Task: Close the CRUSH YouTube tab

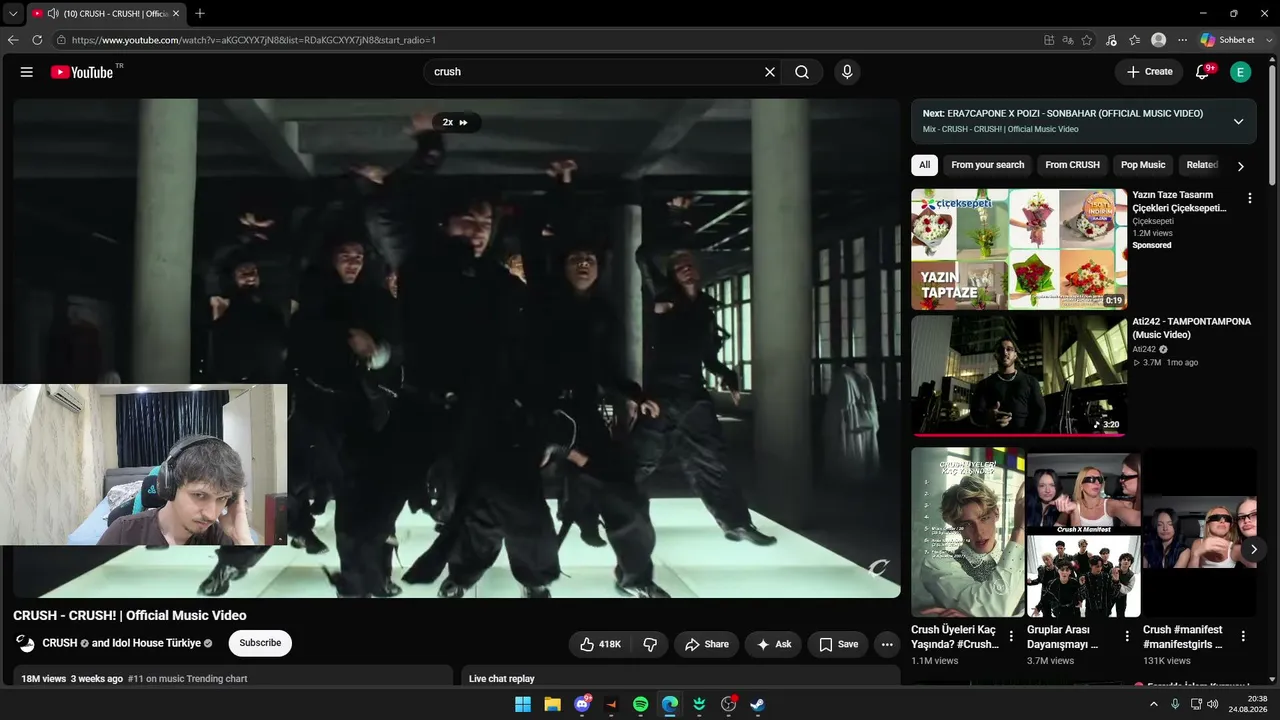Action: pyautogui.click(x=175, y=13)
